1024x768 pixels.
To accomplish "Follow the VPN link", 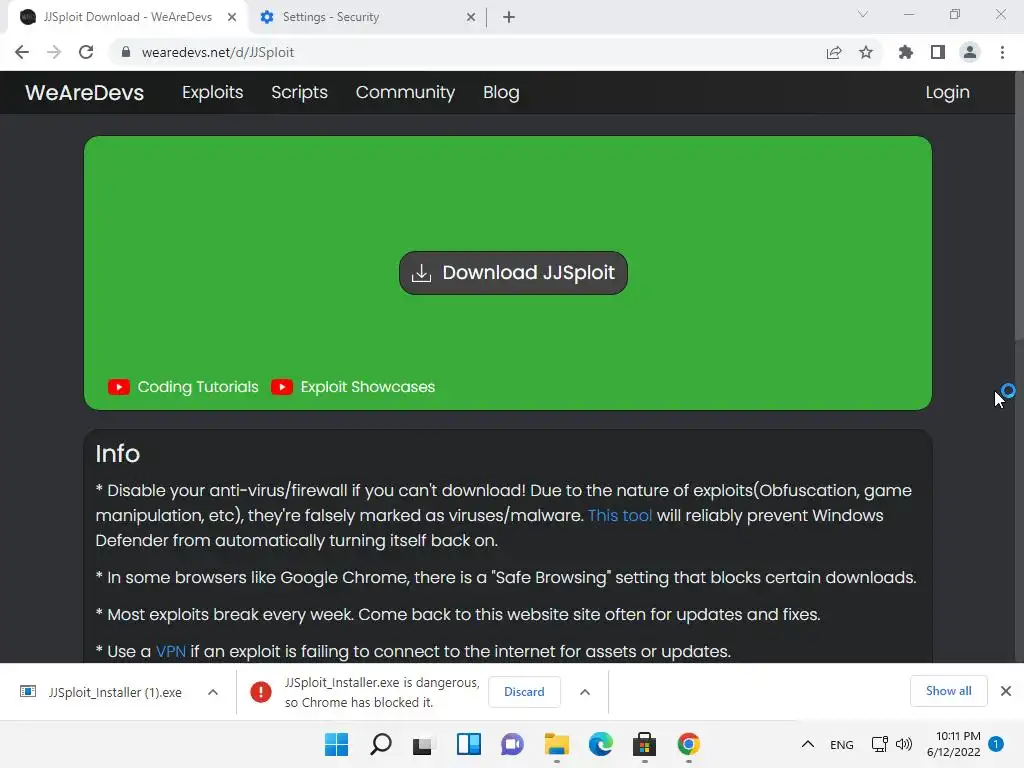I will pos(170,651).
